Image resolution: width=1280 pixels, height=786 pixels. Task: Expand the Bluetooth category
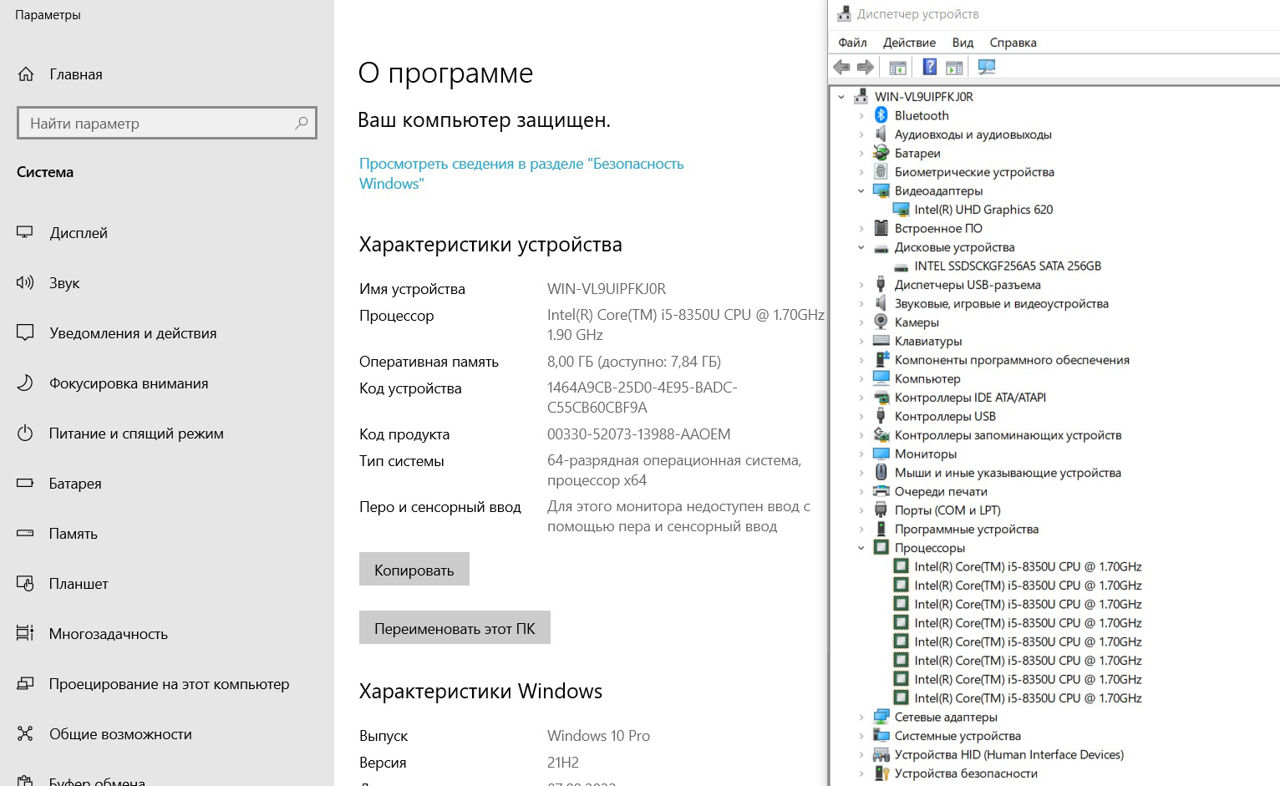pos(861,116)
